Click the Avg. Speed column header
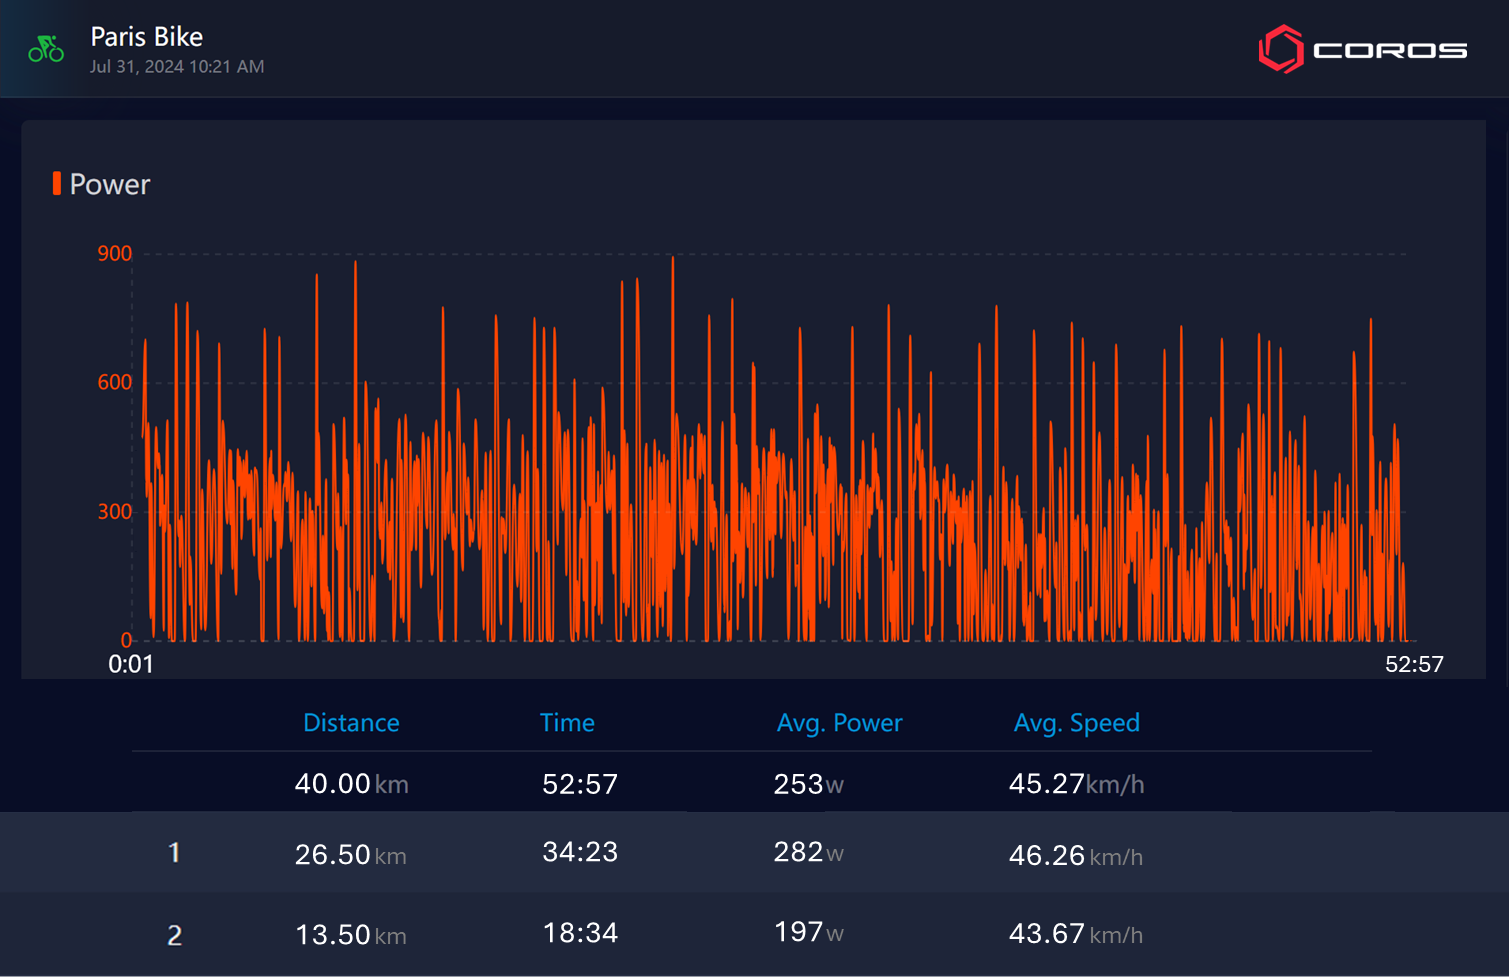This screenshot has height=978, width=1509. [1076, 723]
